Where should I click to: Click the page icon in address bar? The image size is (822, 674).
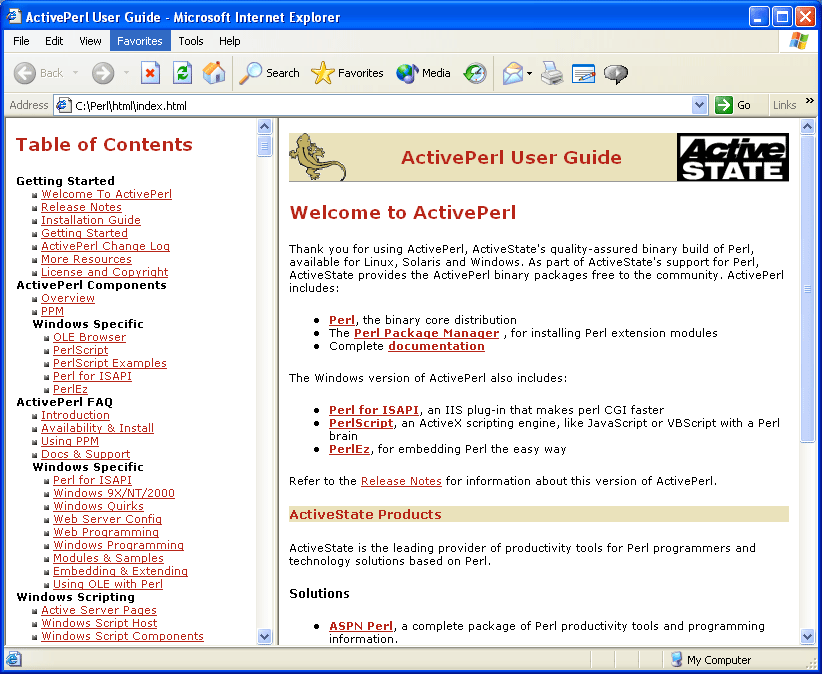tap(63, 105)
